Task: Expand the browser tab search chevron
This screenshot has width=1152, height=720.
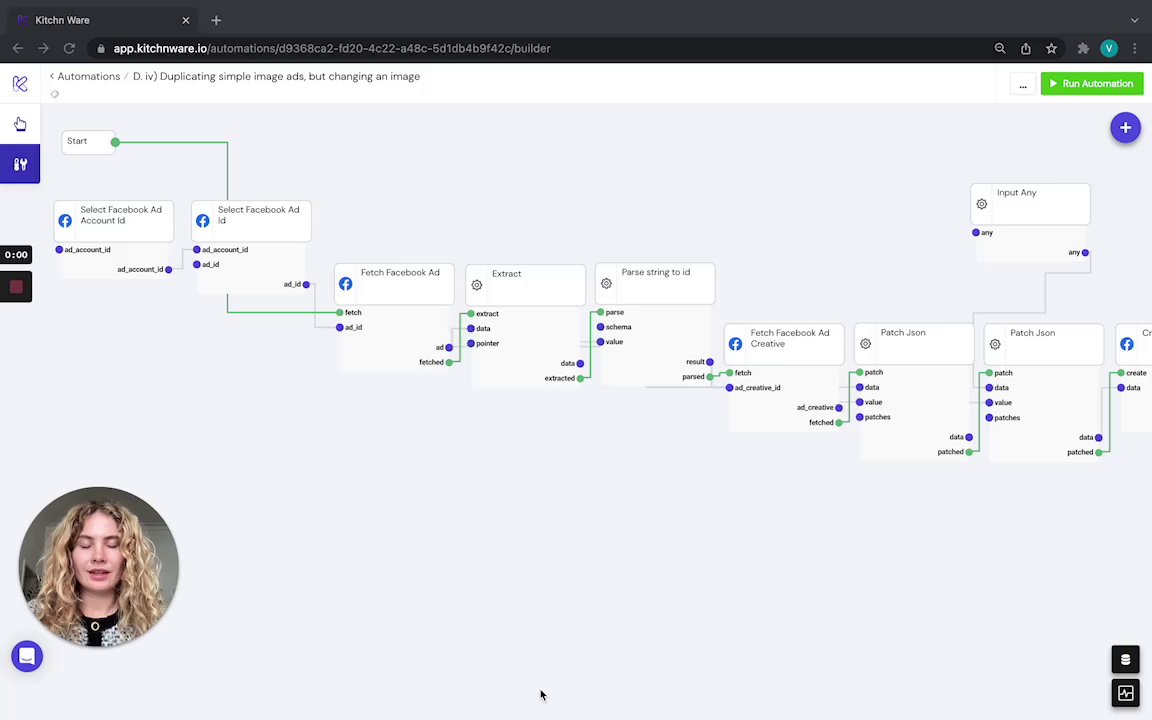Action: 1134,20
